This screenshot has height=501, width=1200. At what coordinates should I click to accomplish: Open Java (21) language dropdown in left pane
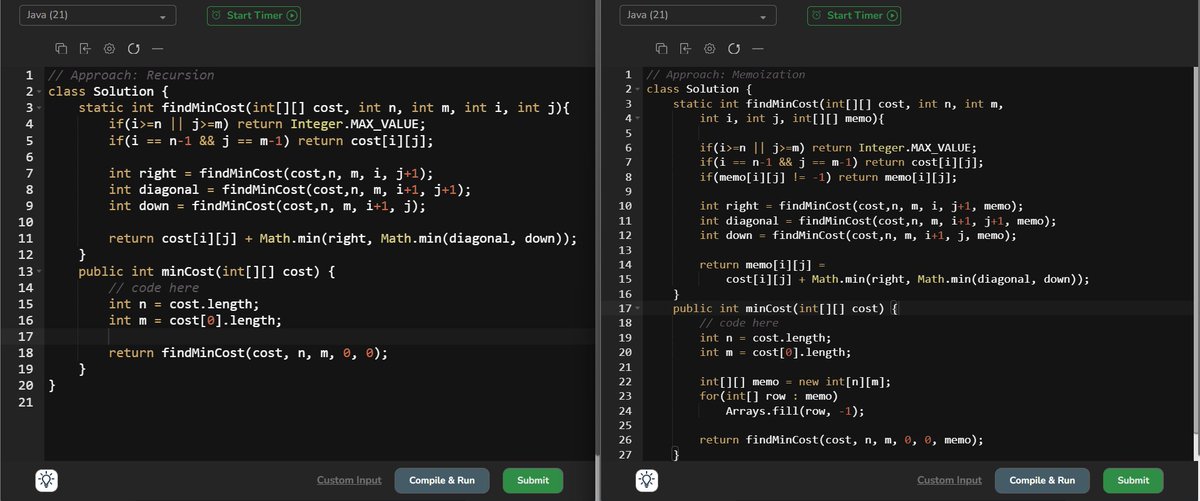pos(100,16)
